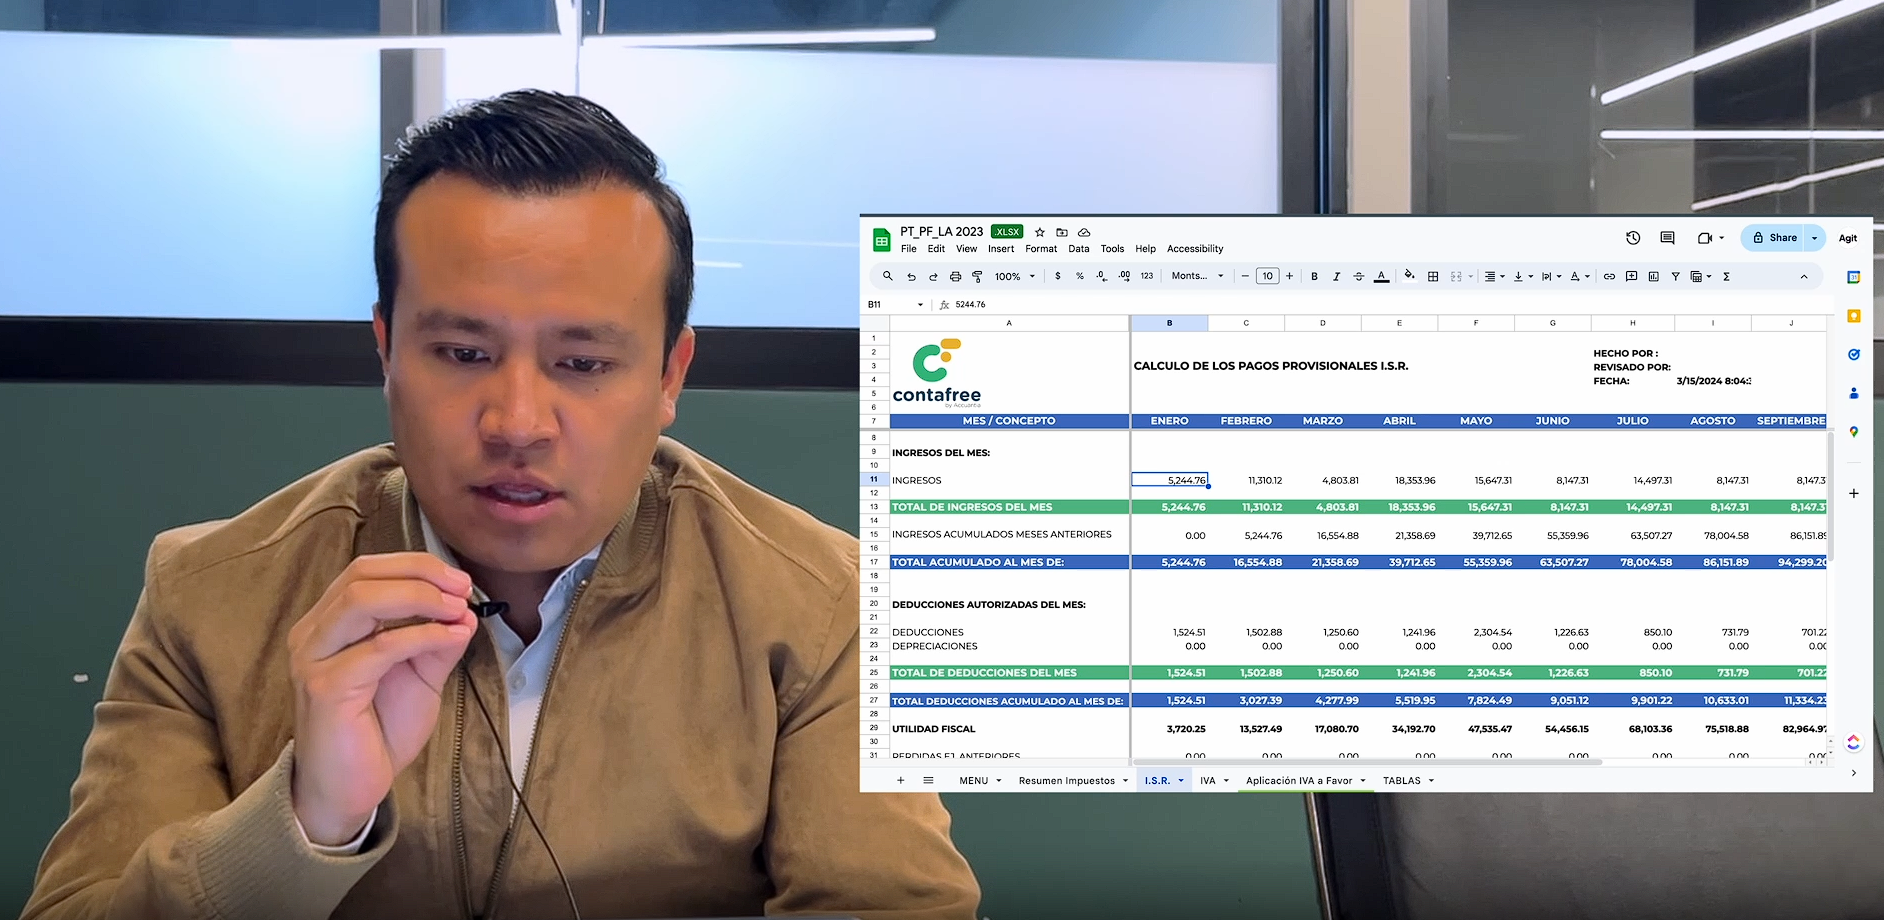Click the B11 name box
The width and height of the screenshot is (1884, 920).
coord(895,304)
